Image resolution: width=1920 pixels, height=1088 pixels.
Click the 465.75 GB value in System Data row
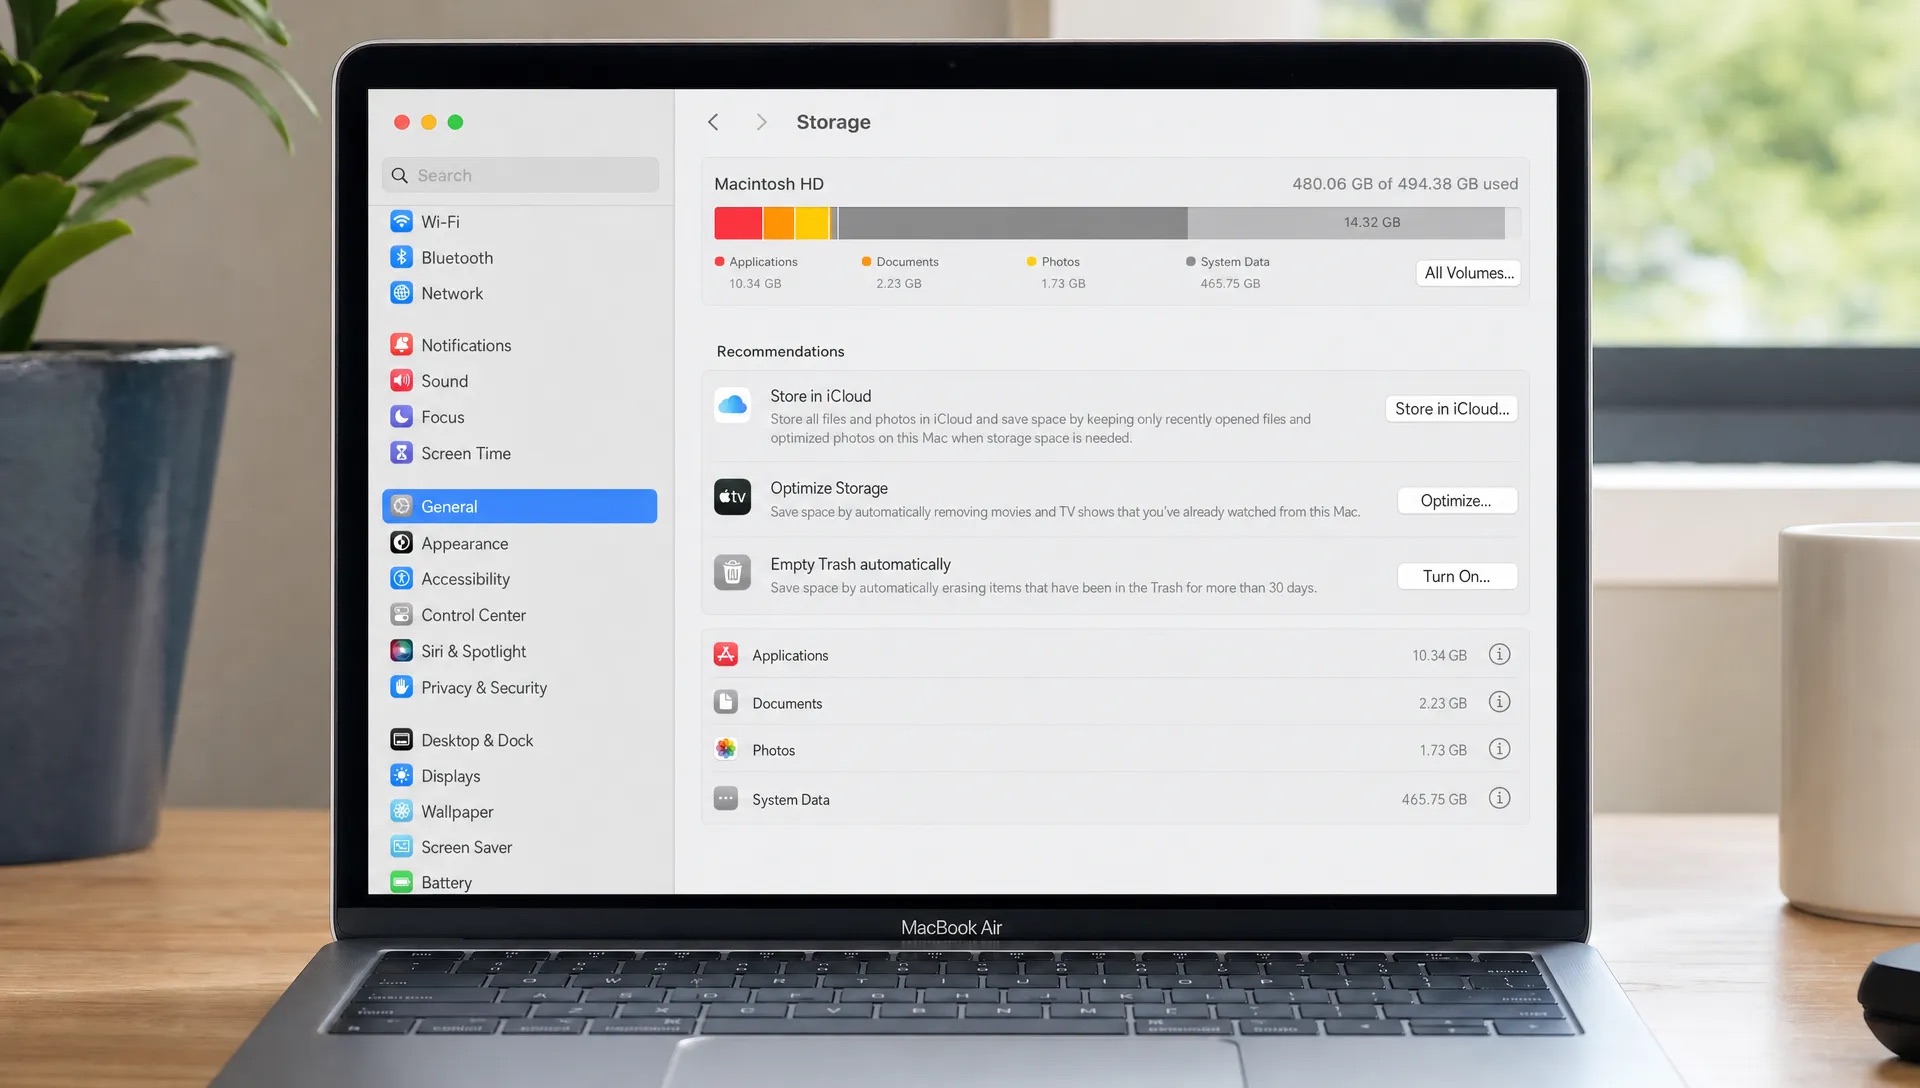tap(1434, 800)
